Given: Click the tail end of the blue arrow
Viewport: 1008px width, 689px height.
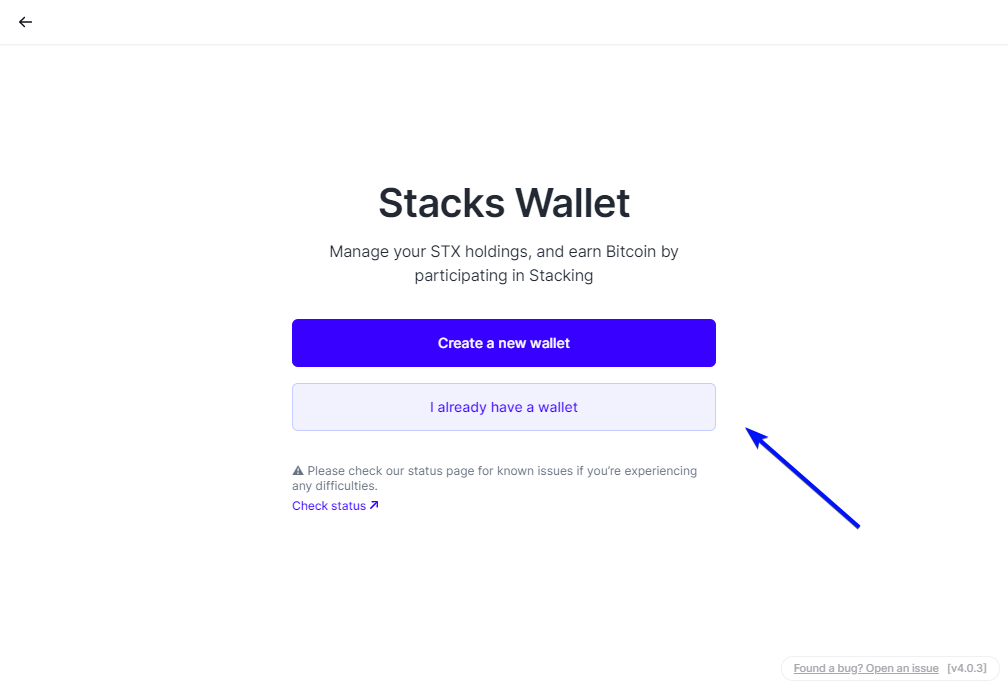Looking at the screenshot, I should pos(856,524).
